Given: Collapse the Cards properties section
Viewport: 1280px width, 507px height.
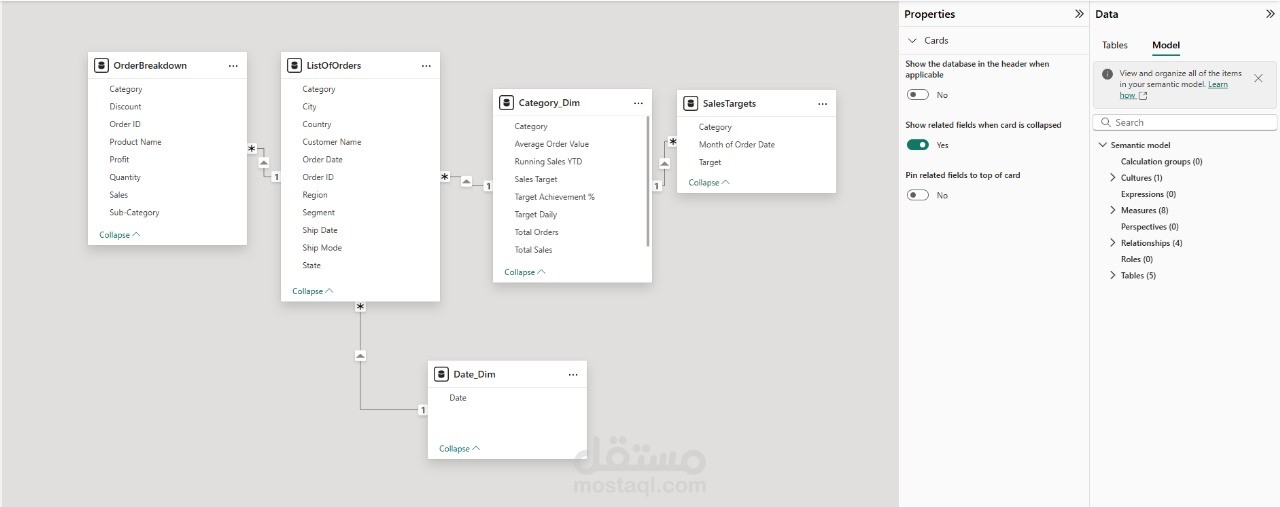Looking at the screenshot, I should pos(912,41).
